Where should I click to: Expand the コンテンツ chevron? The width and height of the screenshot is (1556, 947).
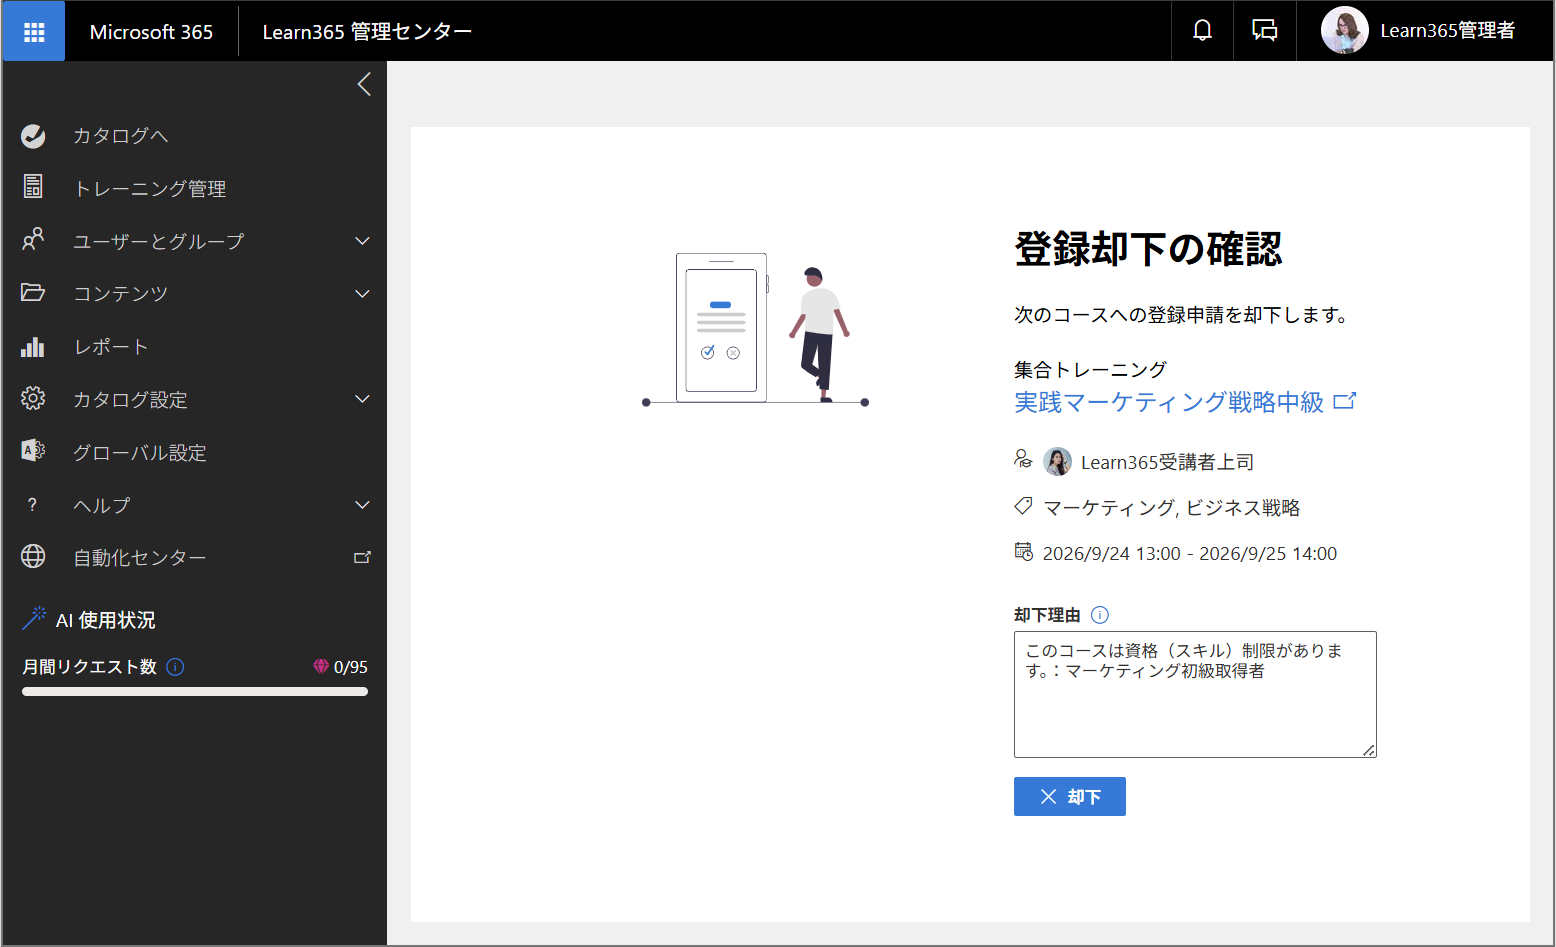[363, 294]
